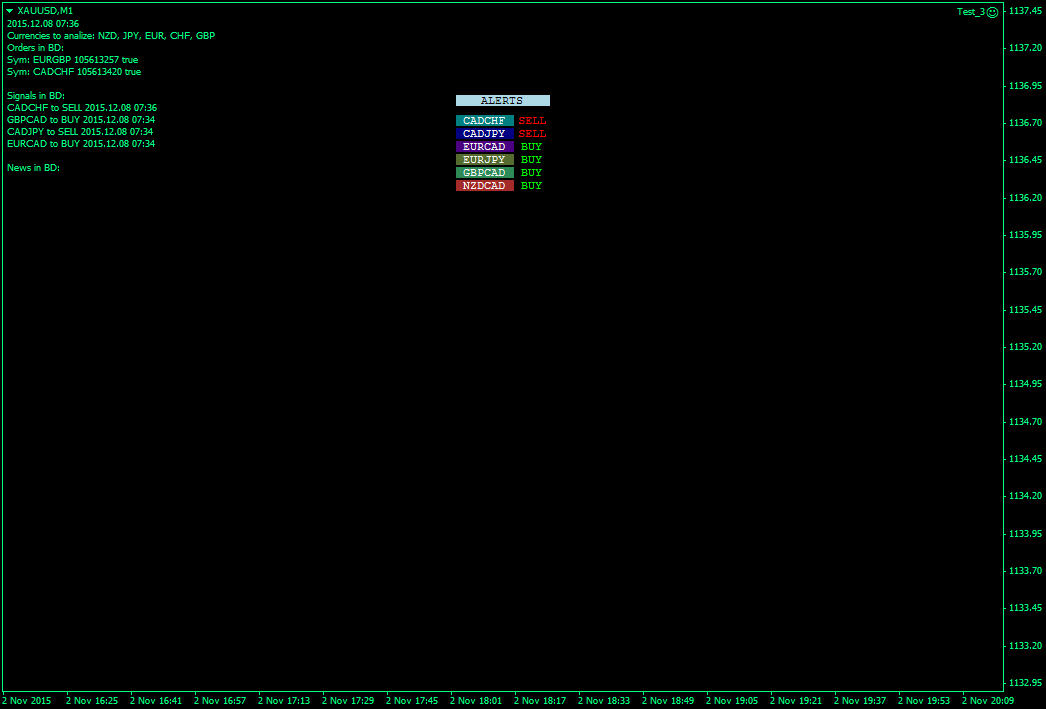Screen dimensions: 1046x709
Task: Select the CADJPY alert label
Action: click(x=484, y=133)
